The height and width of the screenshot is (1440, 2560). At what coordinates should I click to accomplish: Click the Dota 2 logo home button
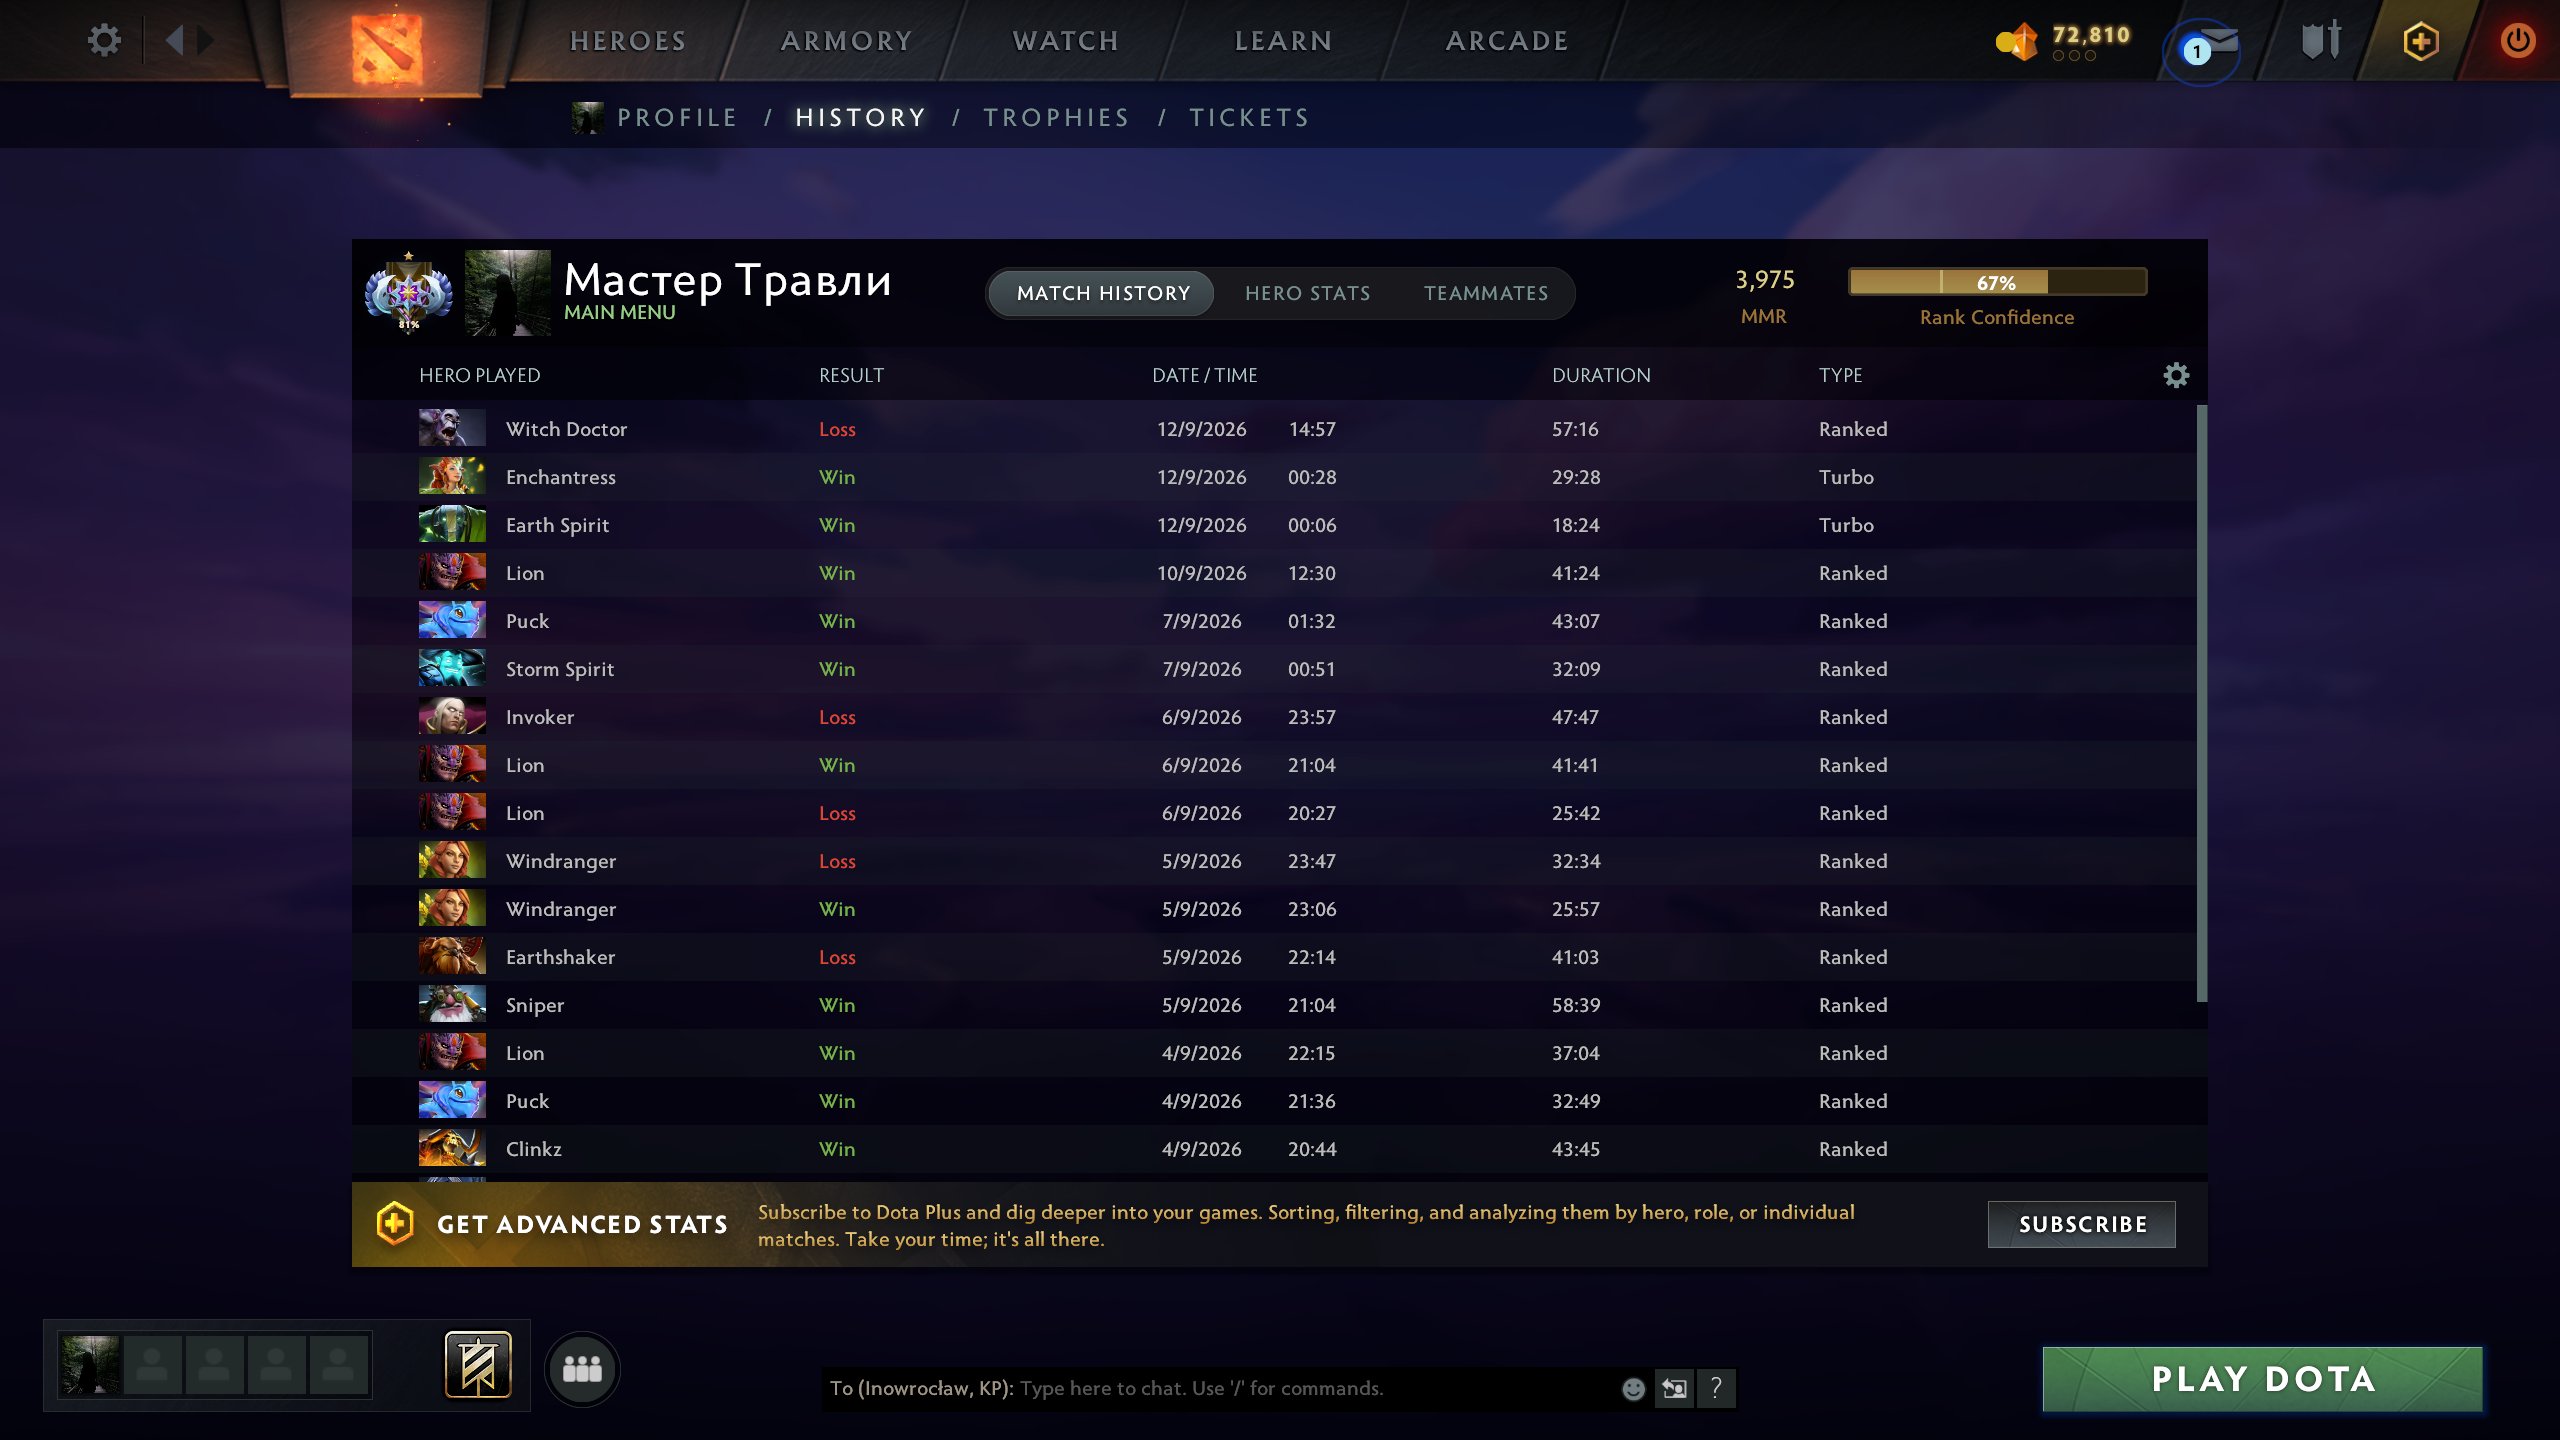click(x=387, y=47)
